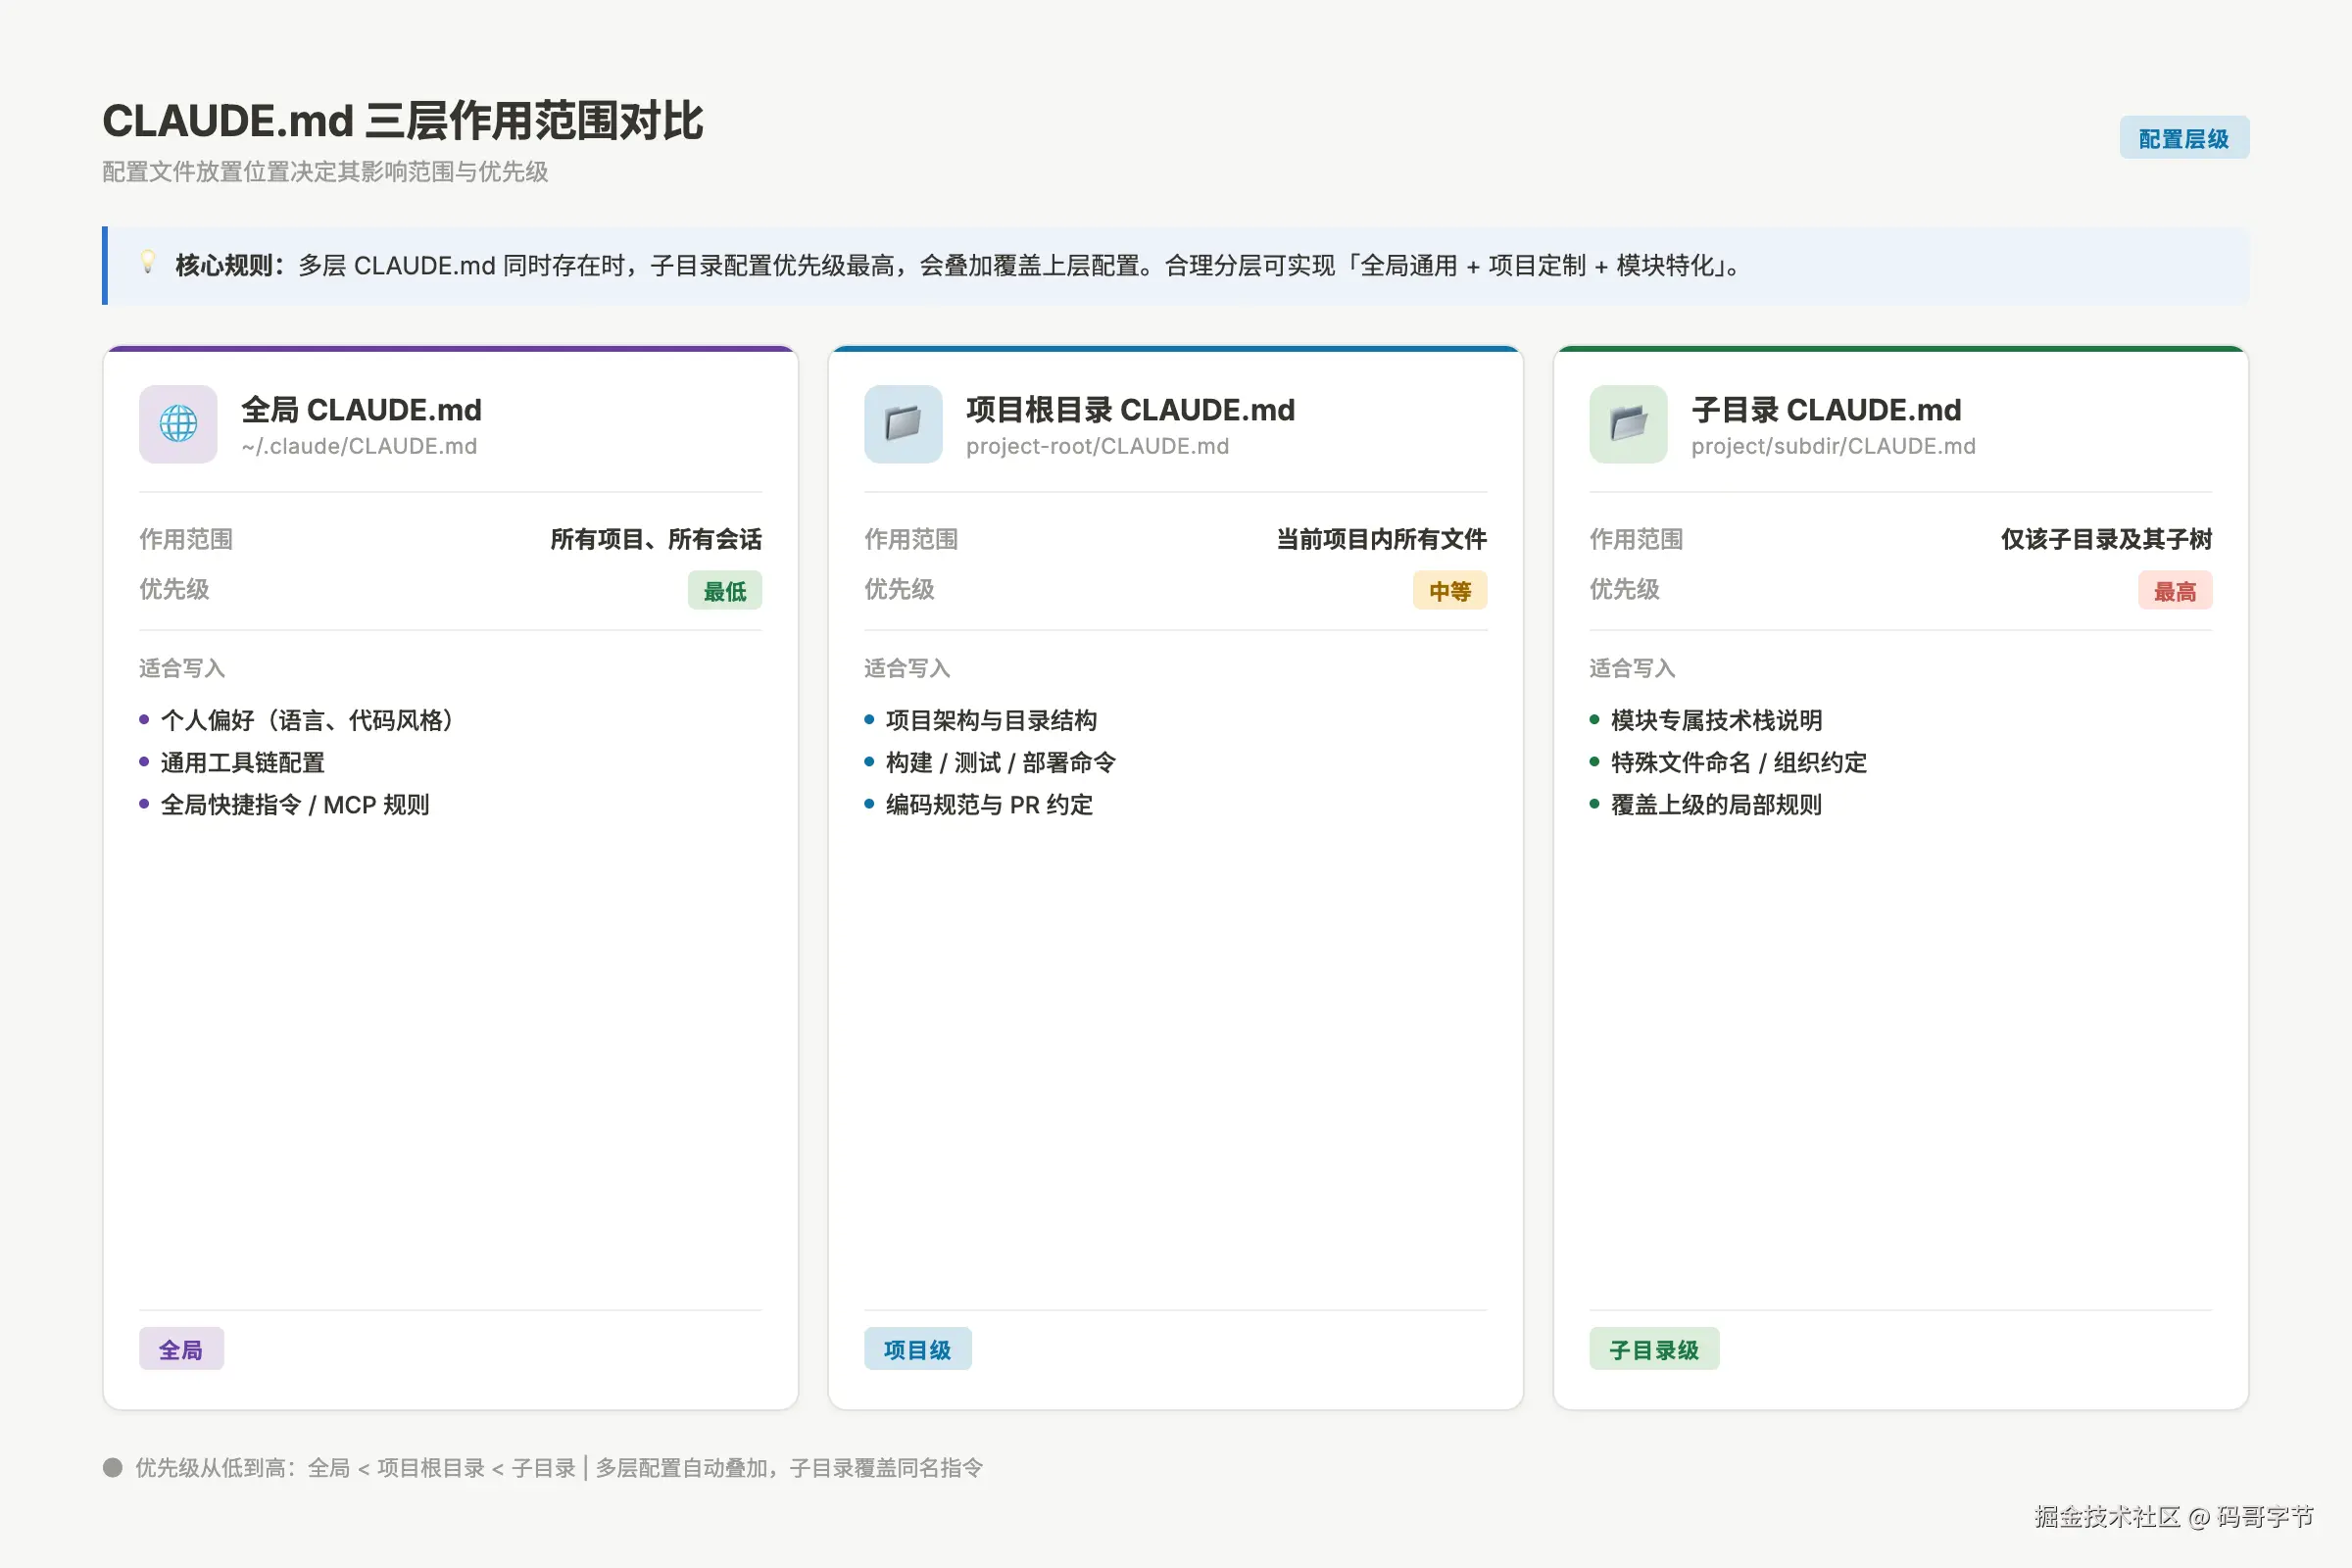The image size is (2352, 1568).
Task: Click 作用范围 label in 全局 card
Action: point(186,539)
